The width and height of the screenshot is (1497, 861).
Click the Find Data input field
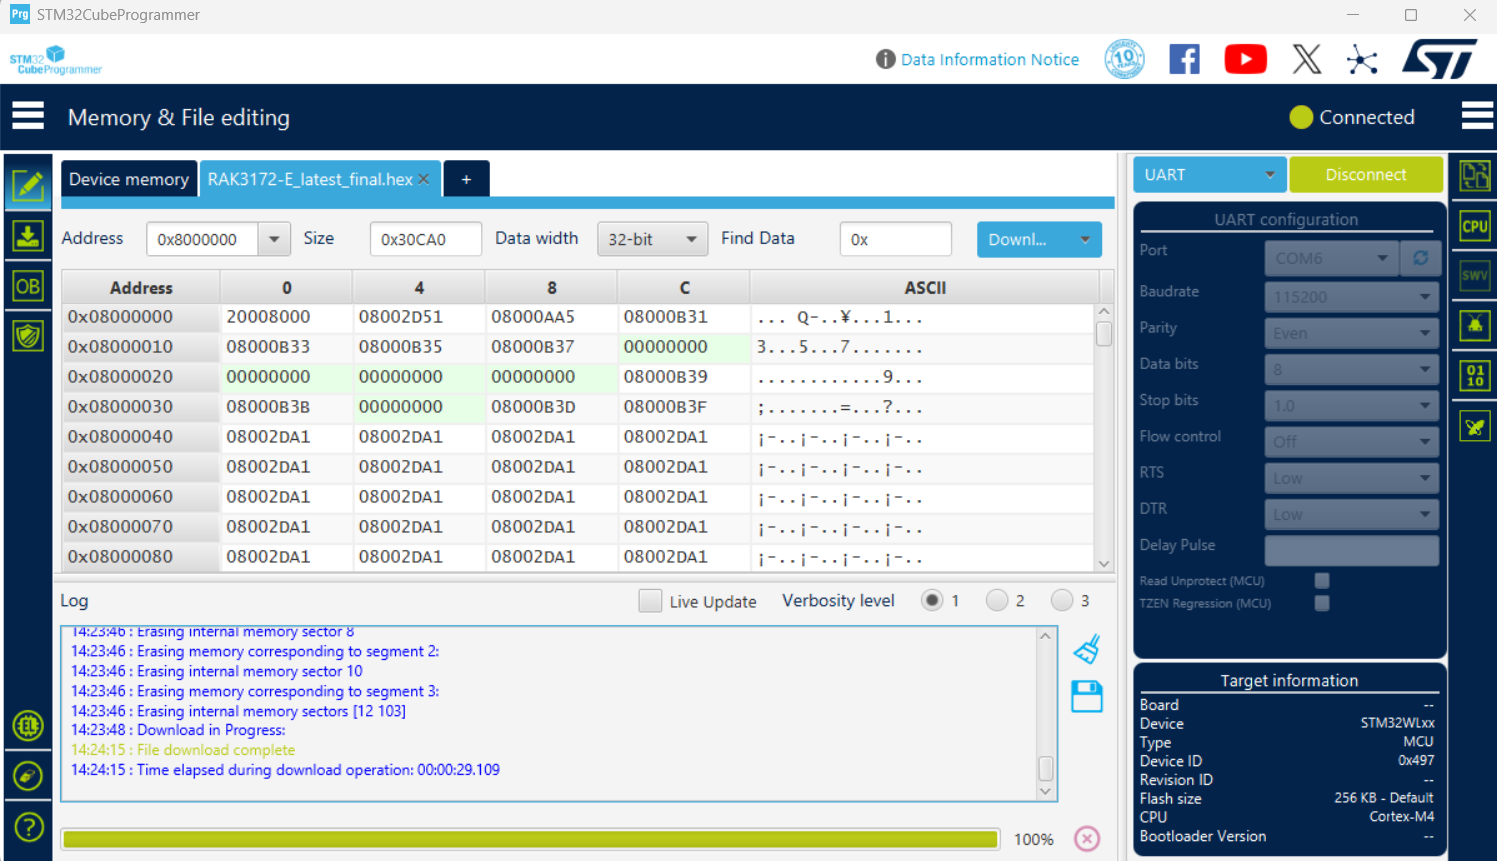click(x=895, y=240)
